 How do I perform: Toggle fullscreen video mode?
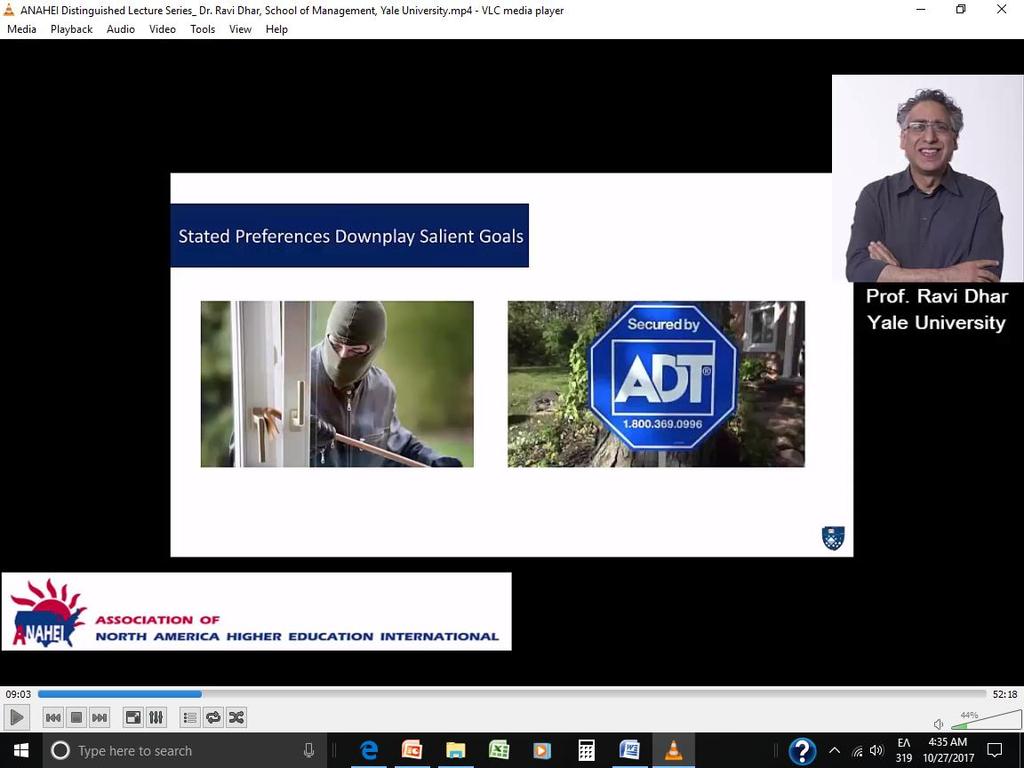click(133, 718)
